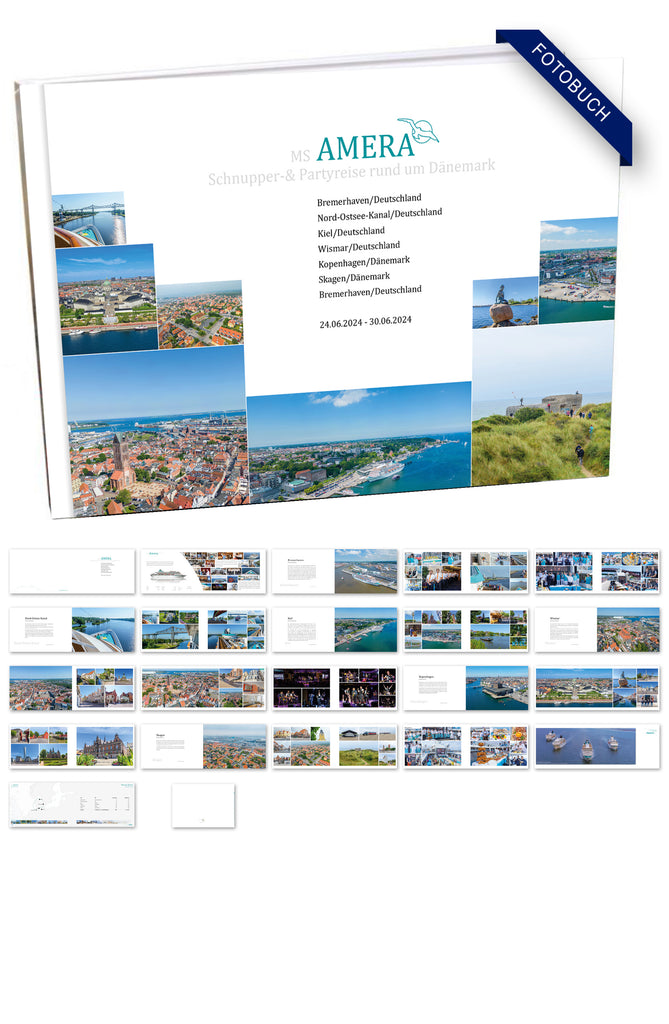Image resolution: width=669 pixels, height=1024 pixels.
Task: Open the dark stage-show photos spread
Action: coord(334,688)
